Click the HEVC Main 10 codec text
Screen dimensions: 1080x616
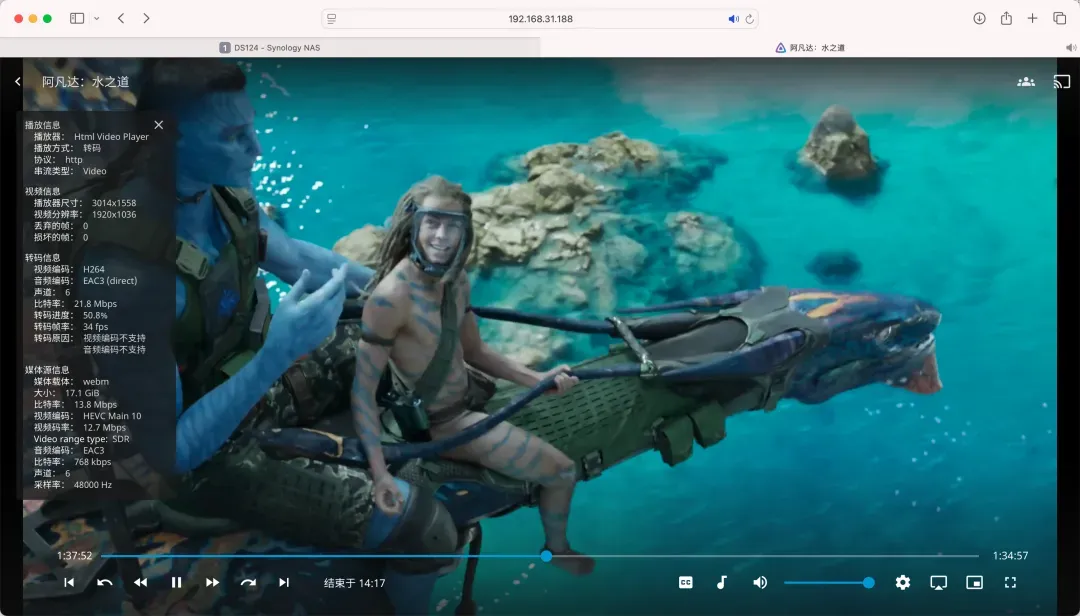click(x=112, y=415)
